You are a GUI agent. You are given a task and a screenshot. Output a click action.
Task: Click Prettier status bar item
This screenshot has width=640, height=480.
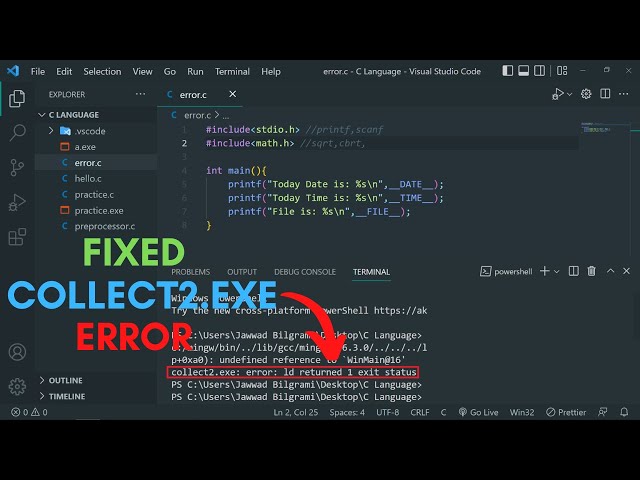(566, 412)
